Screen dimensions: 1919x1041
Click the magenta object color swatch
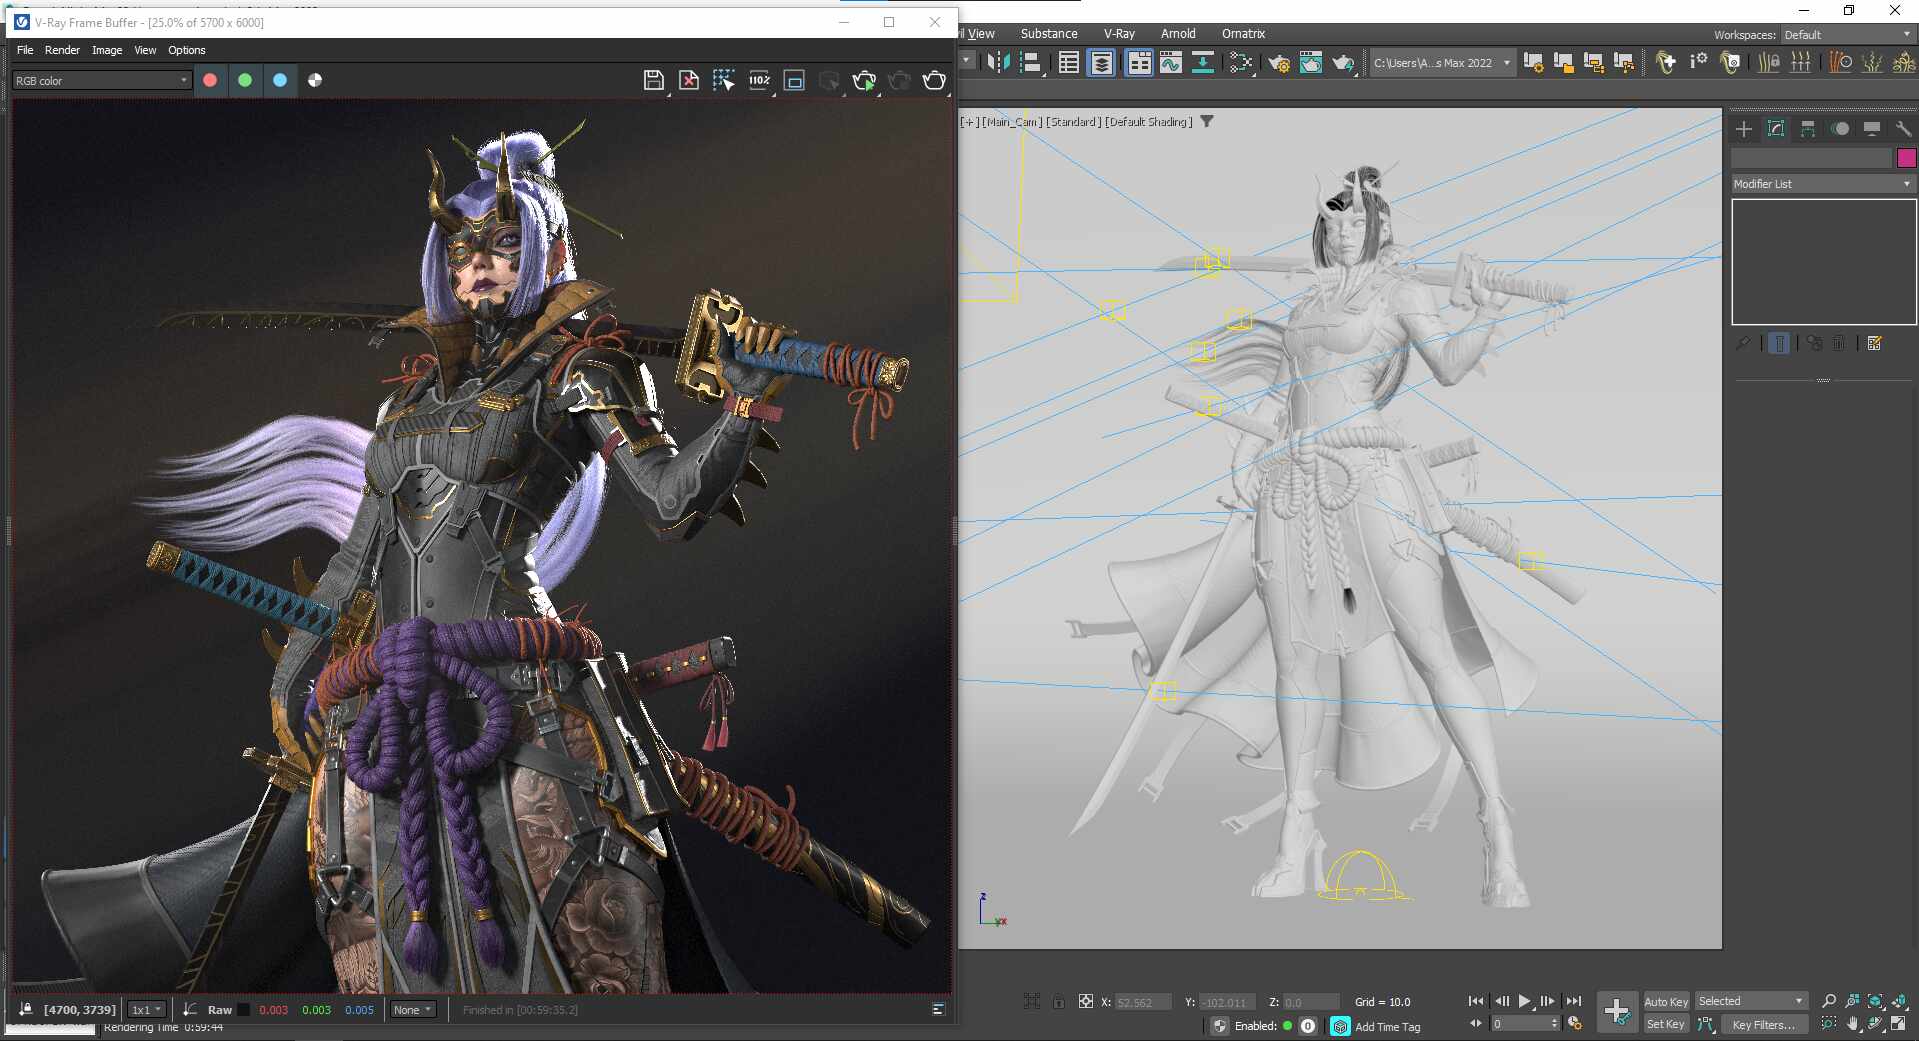pos(1906,157)
